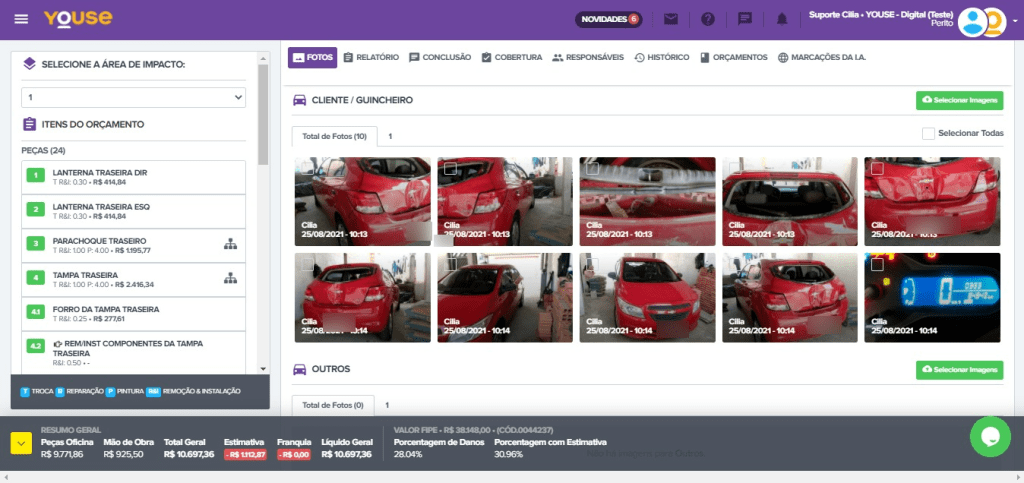Switch to the Fotos tab

pyautogui.click(x=312, y=57)
